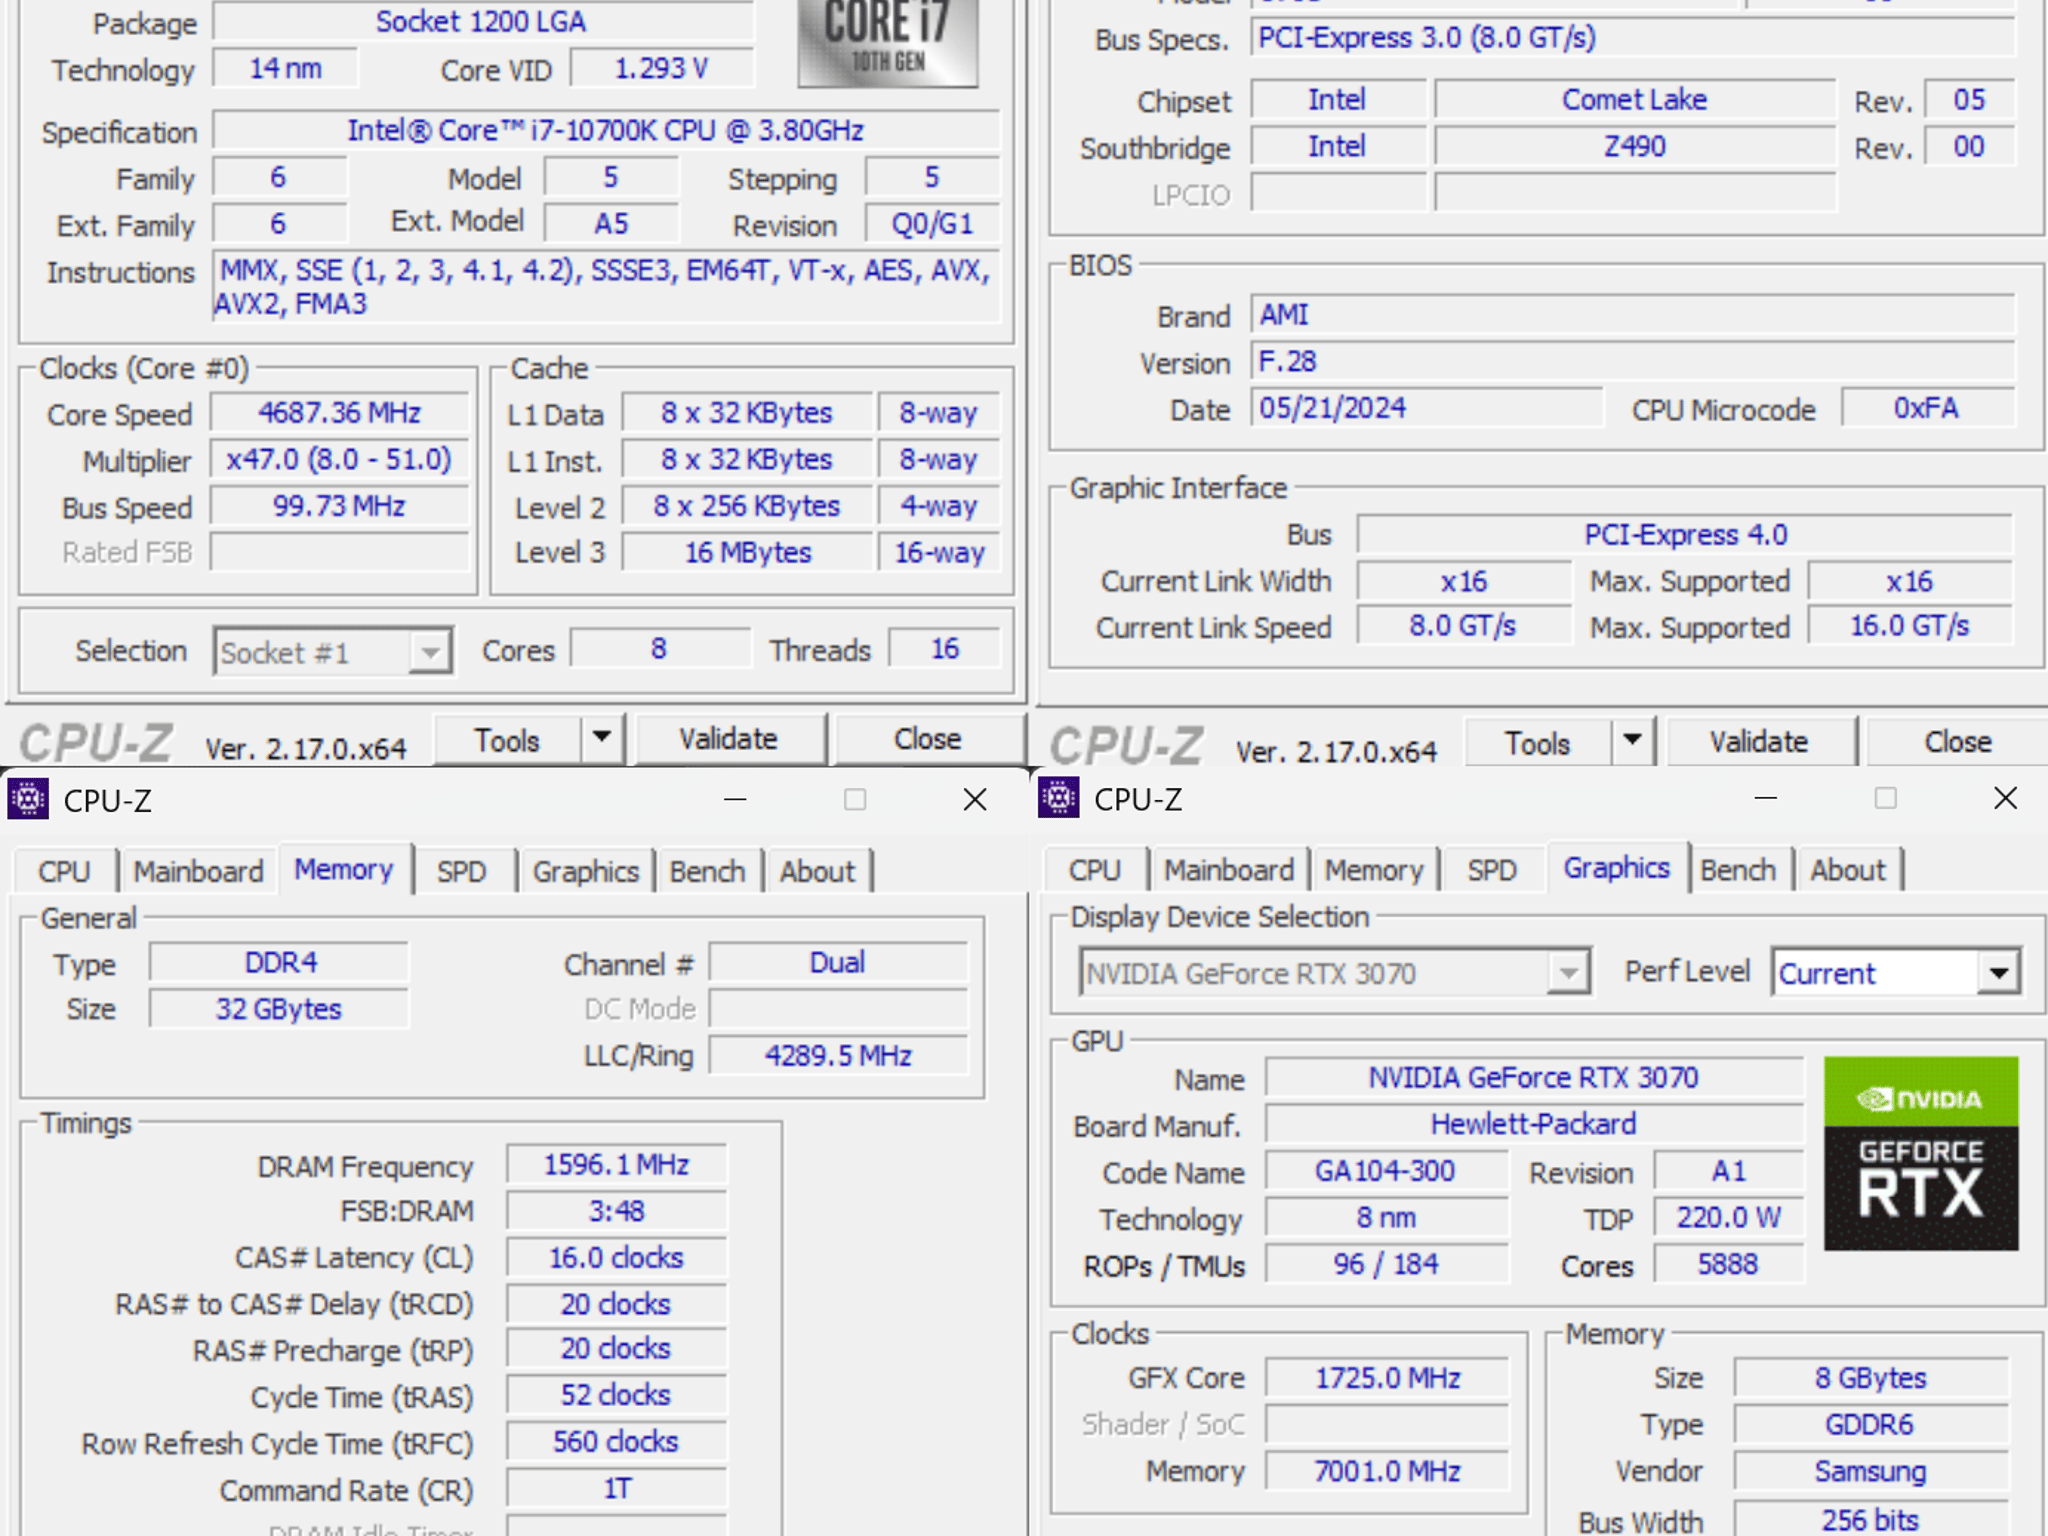Minimize the Memory CPU-Z window
Image resolution: width=2048 pixels, height=1536 pixels.
coord(735,799)
